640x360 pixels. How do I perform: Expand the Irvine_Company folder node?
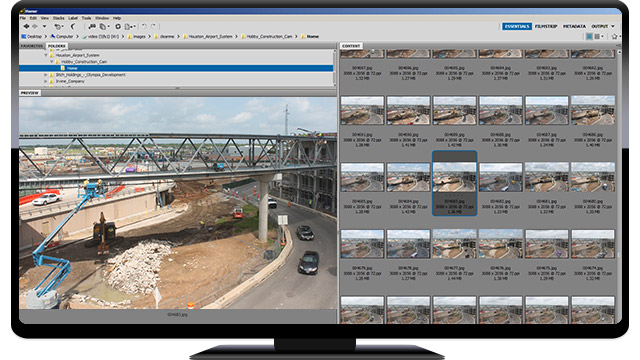46,81
